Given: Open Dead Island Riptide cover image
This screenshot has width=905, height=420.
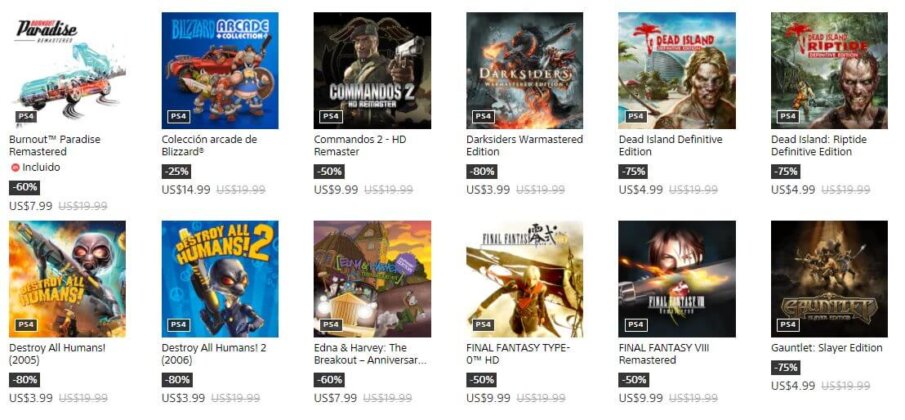Looking at the screenshot, I should coord(828,70).
